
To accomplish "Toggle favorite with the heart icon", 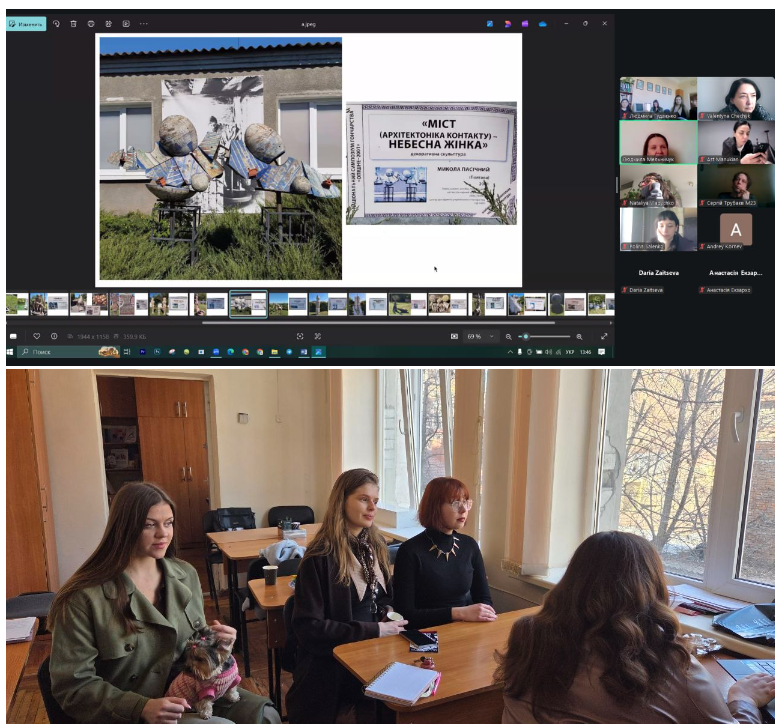I will point(37,336).
